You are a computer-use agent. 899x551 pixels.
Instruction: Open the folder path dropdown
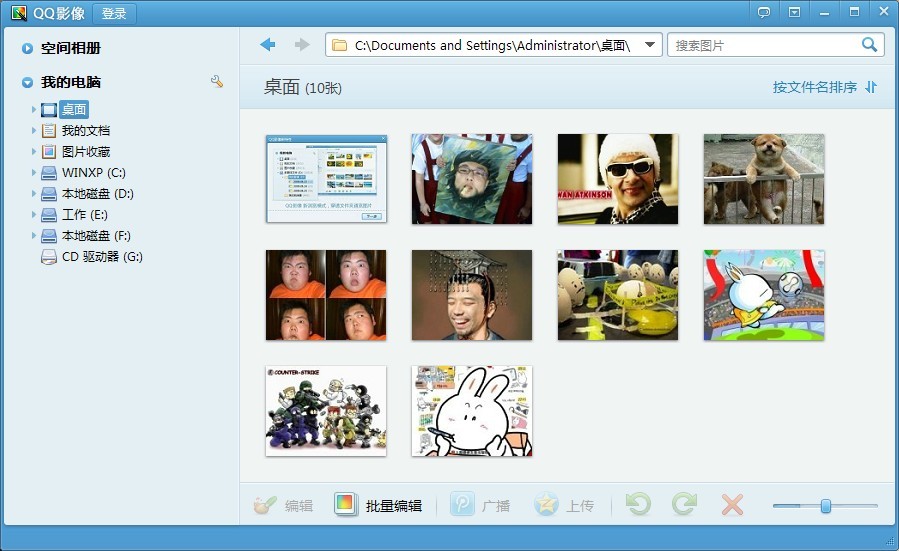pos(650,45)
